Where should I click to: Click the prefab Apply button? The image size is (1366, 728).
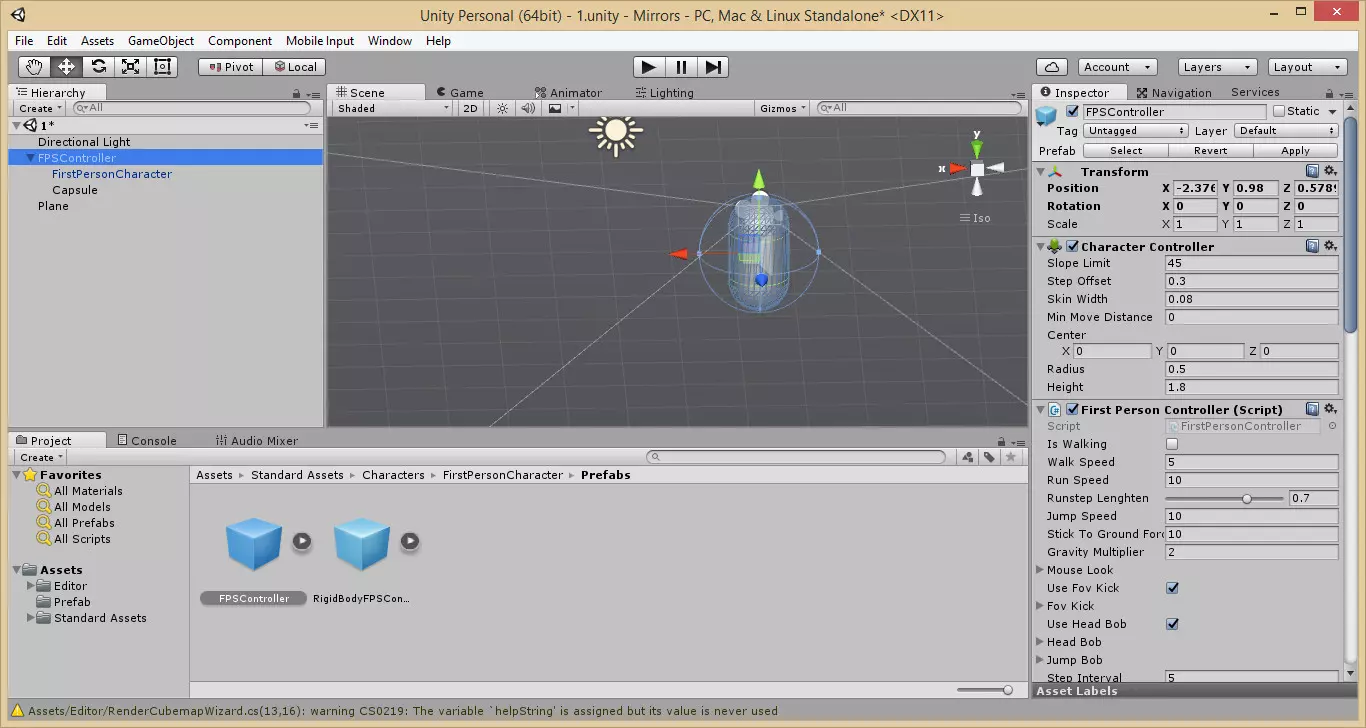point(1295,151)
